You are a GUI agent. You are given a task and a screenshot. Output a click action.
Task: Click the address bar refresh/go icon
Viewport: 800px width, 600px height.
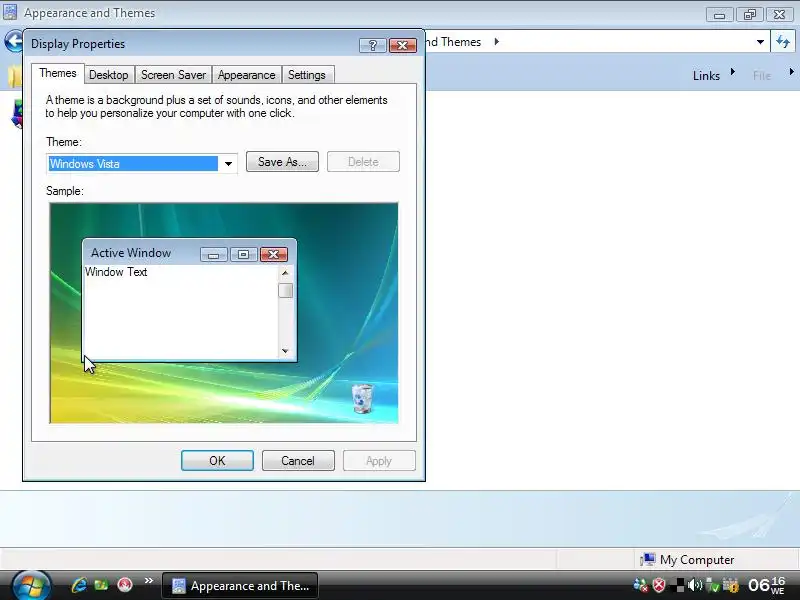click(x=783, y=41)
